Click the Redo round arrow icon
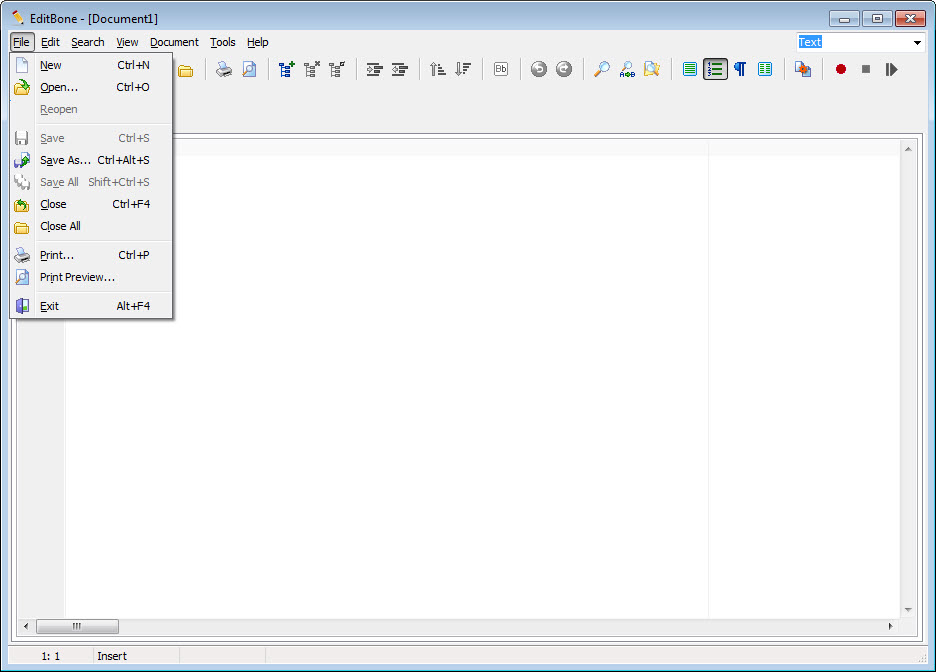Screen dimensions: 936x672 (x=564, y=69)
